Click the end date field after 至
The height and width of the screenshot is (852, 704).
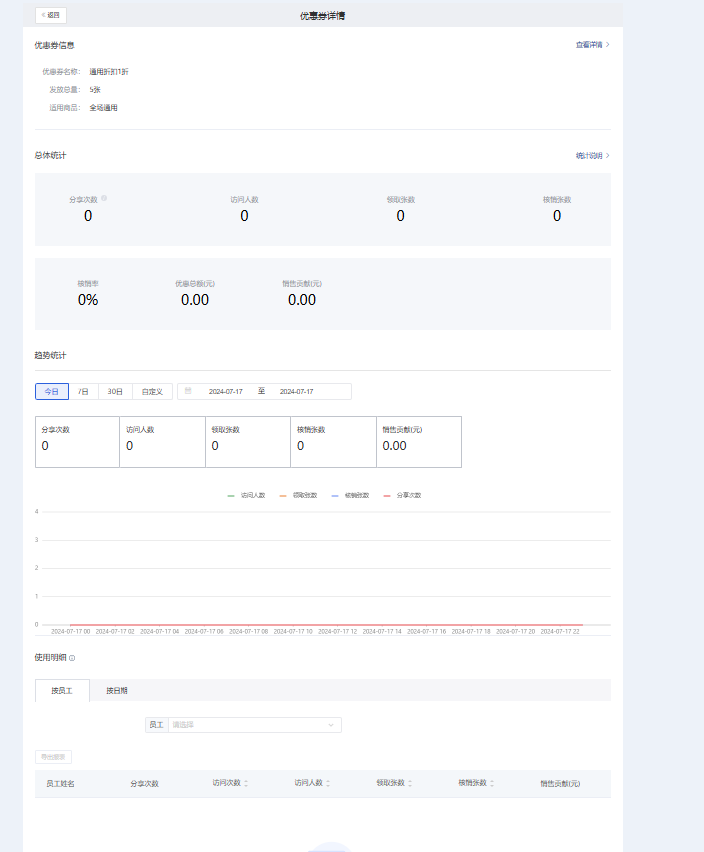coord(297,391)
